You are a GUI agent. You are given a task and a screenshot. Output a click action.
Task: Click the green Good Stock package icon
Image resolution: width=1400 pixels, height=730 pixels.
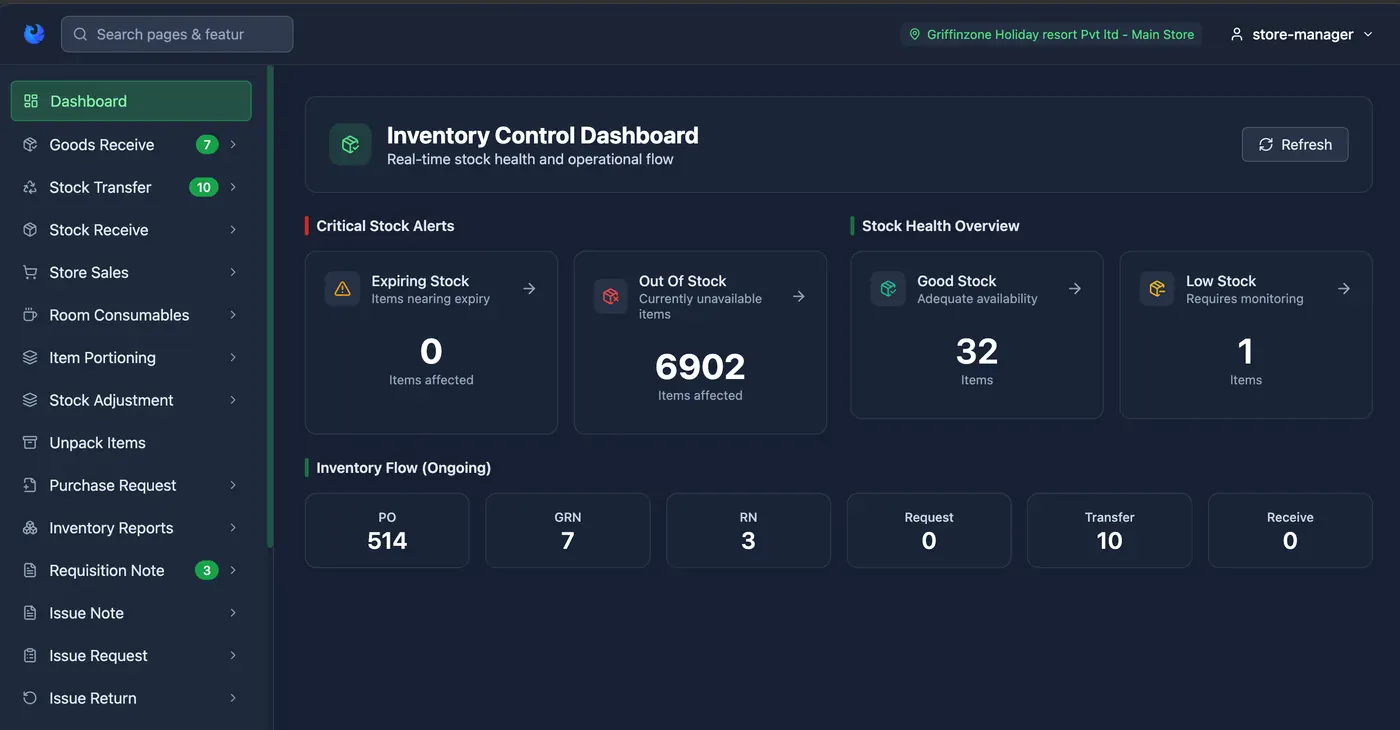887,289
